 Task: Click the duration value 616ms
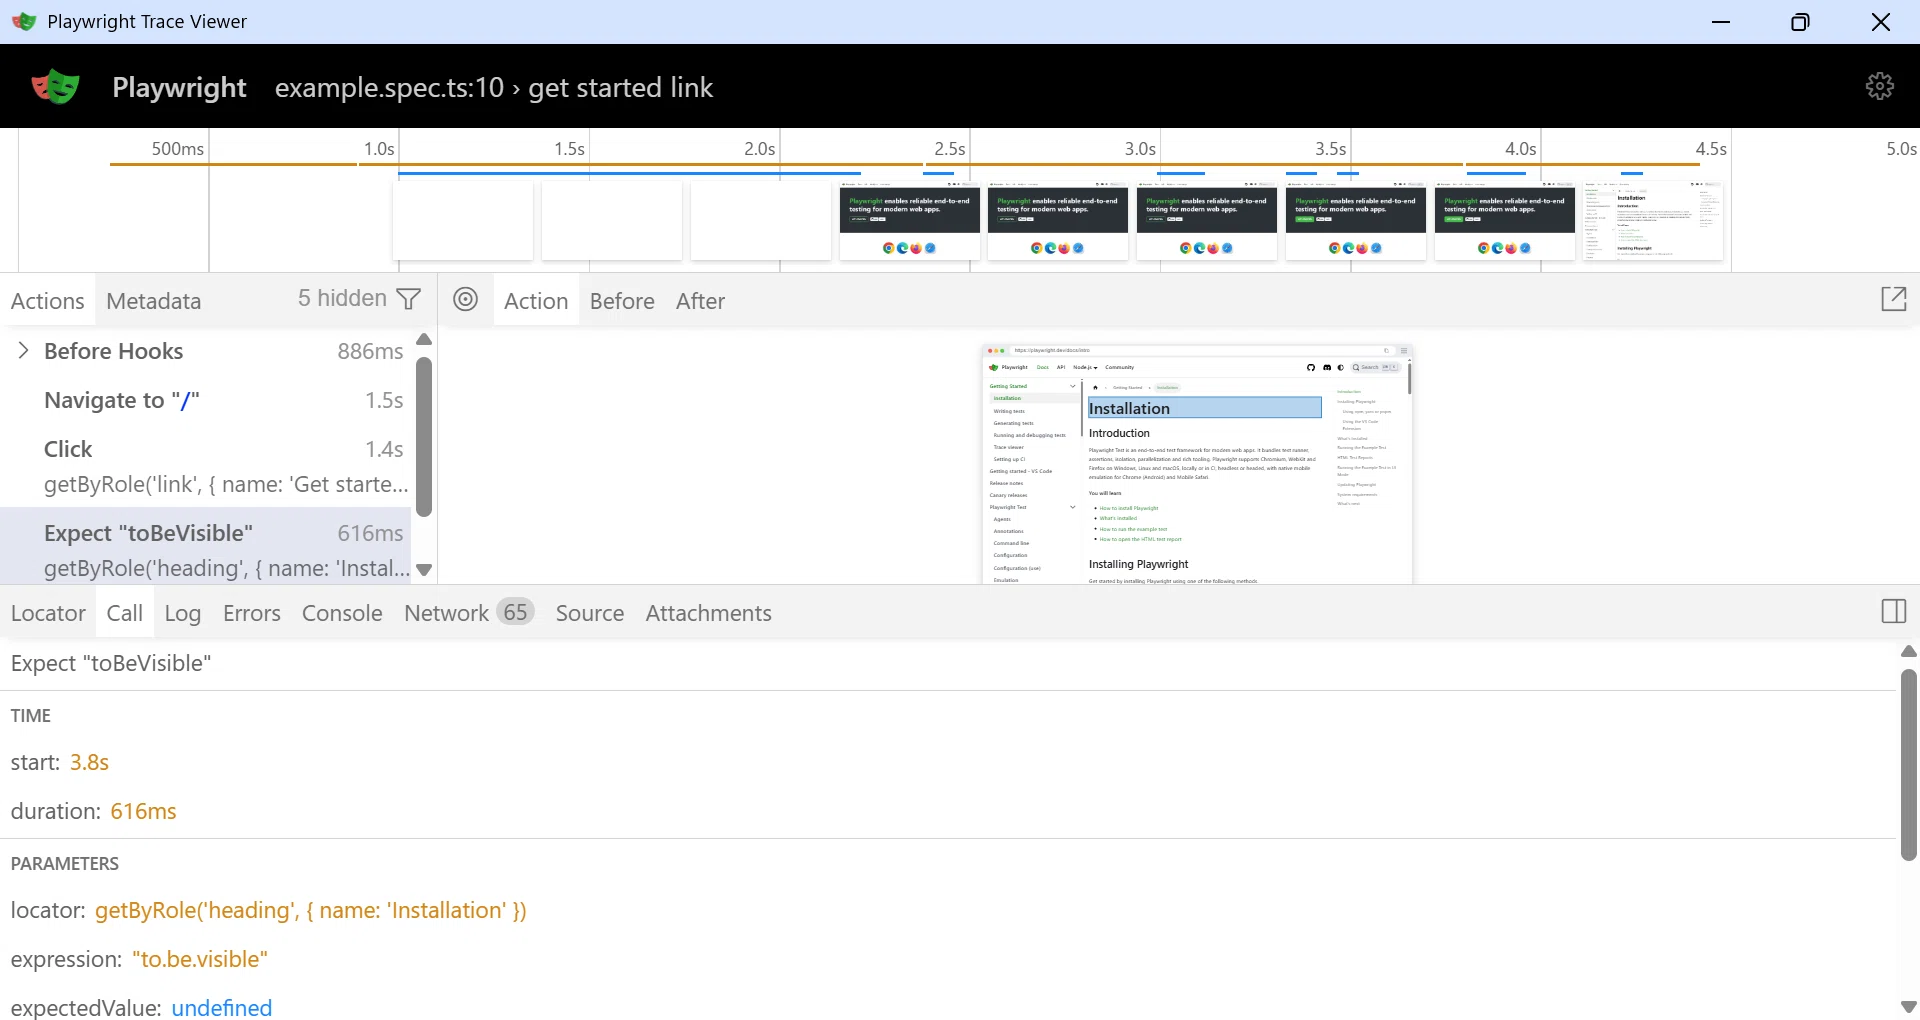point(143,811)
